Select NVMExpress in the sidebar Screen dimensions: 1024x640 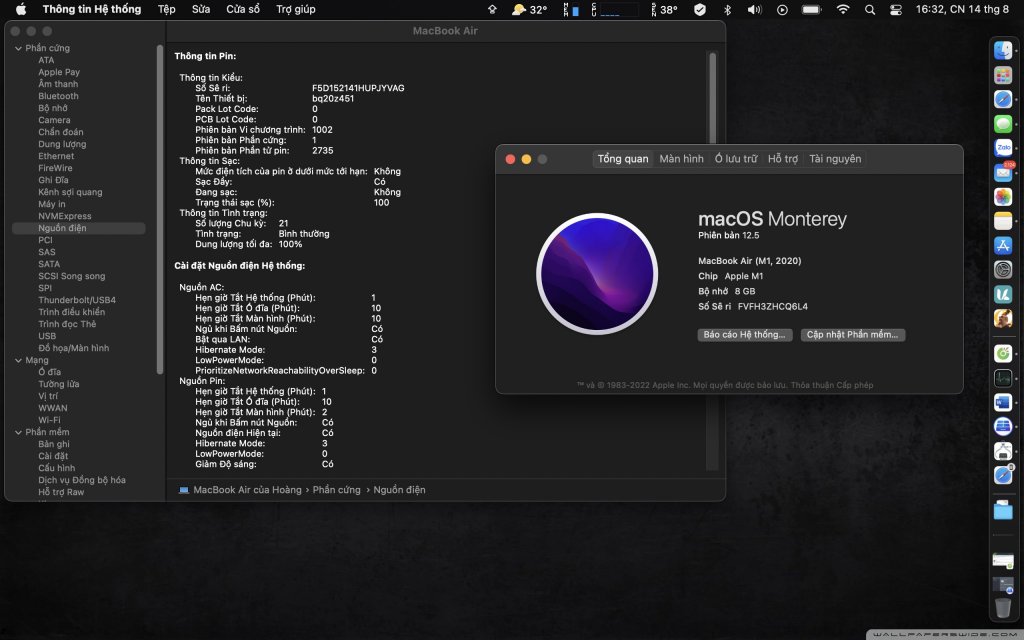coord(65,216)
